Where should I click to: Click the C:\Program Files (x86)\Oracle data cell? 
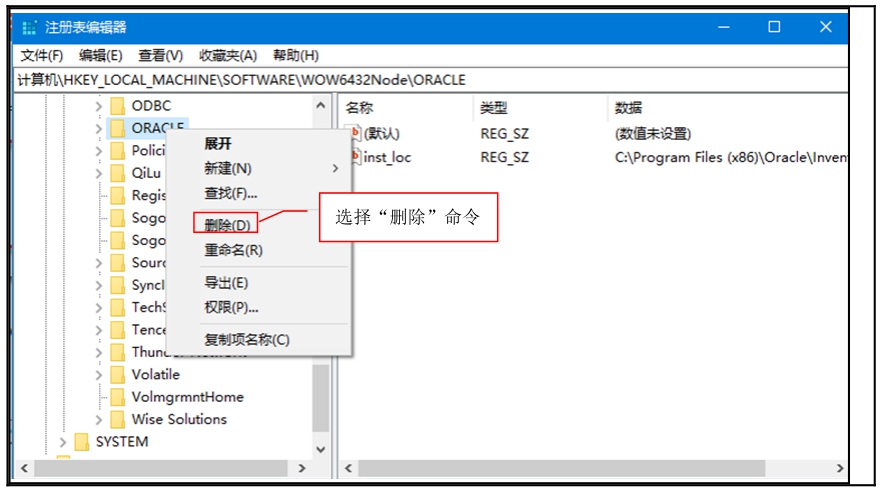point(731,157)
